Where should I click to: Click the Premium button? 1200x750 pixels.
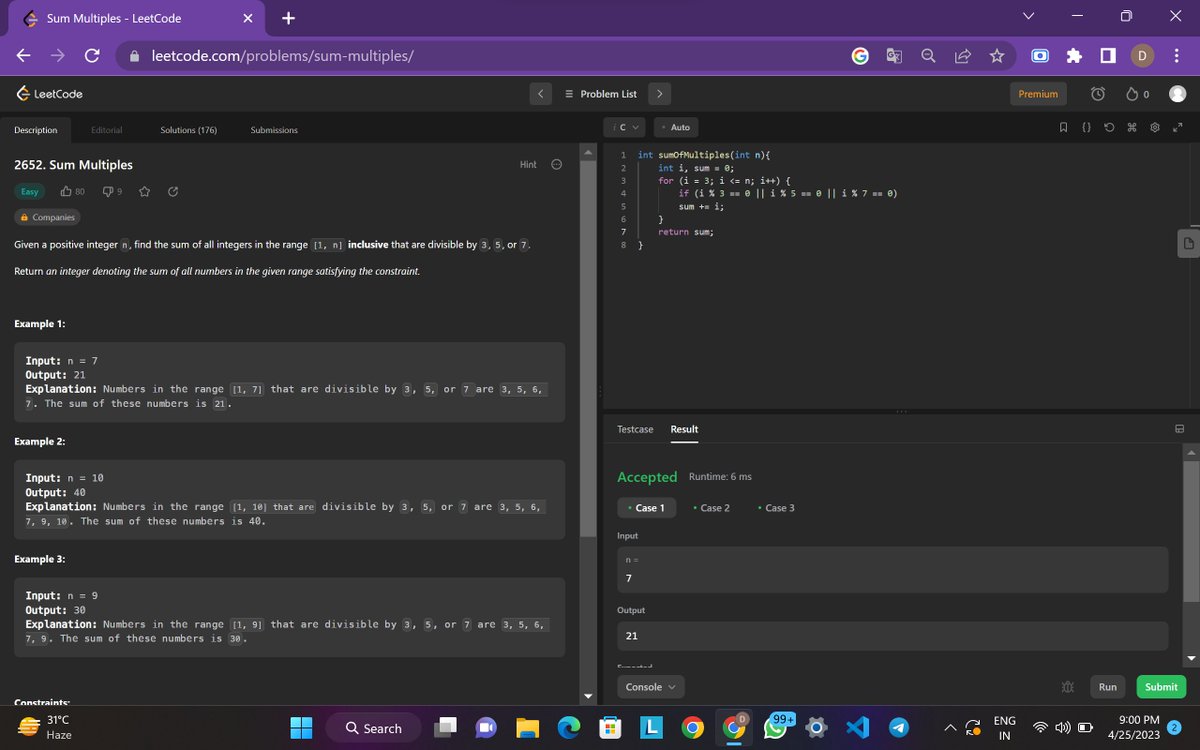pos(1038,94)
